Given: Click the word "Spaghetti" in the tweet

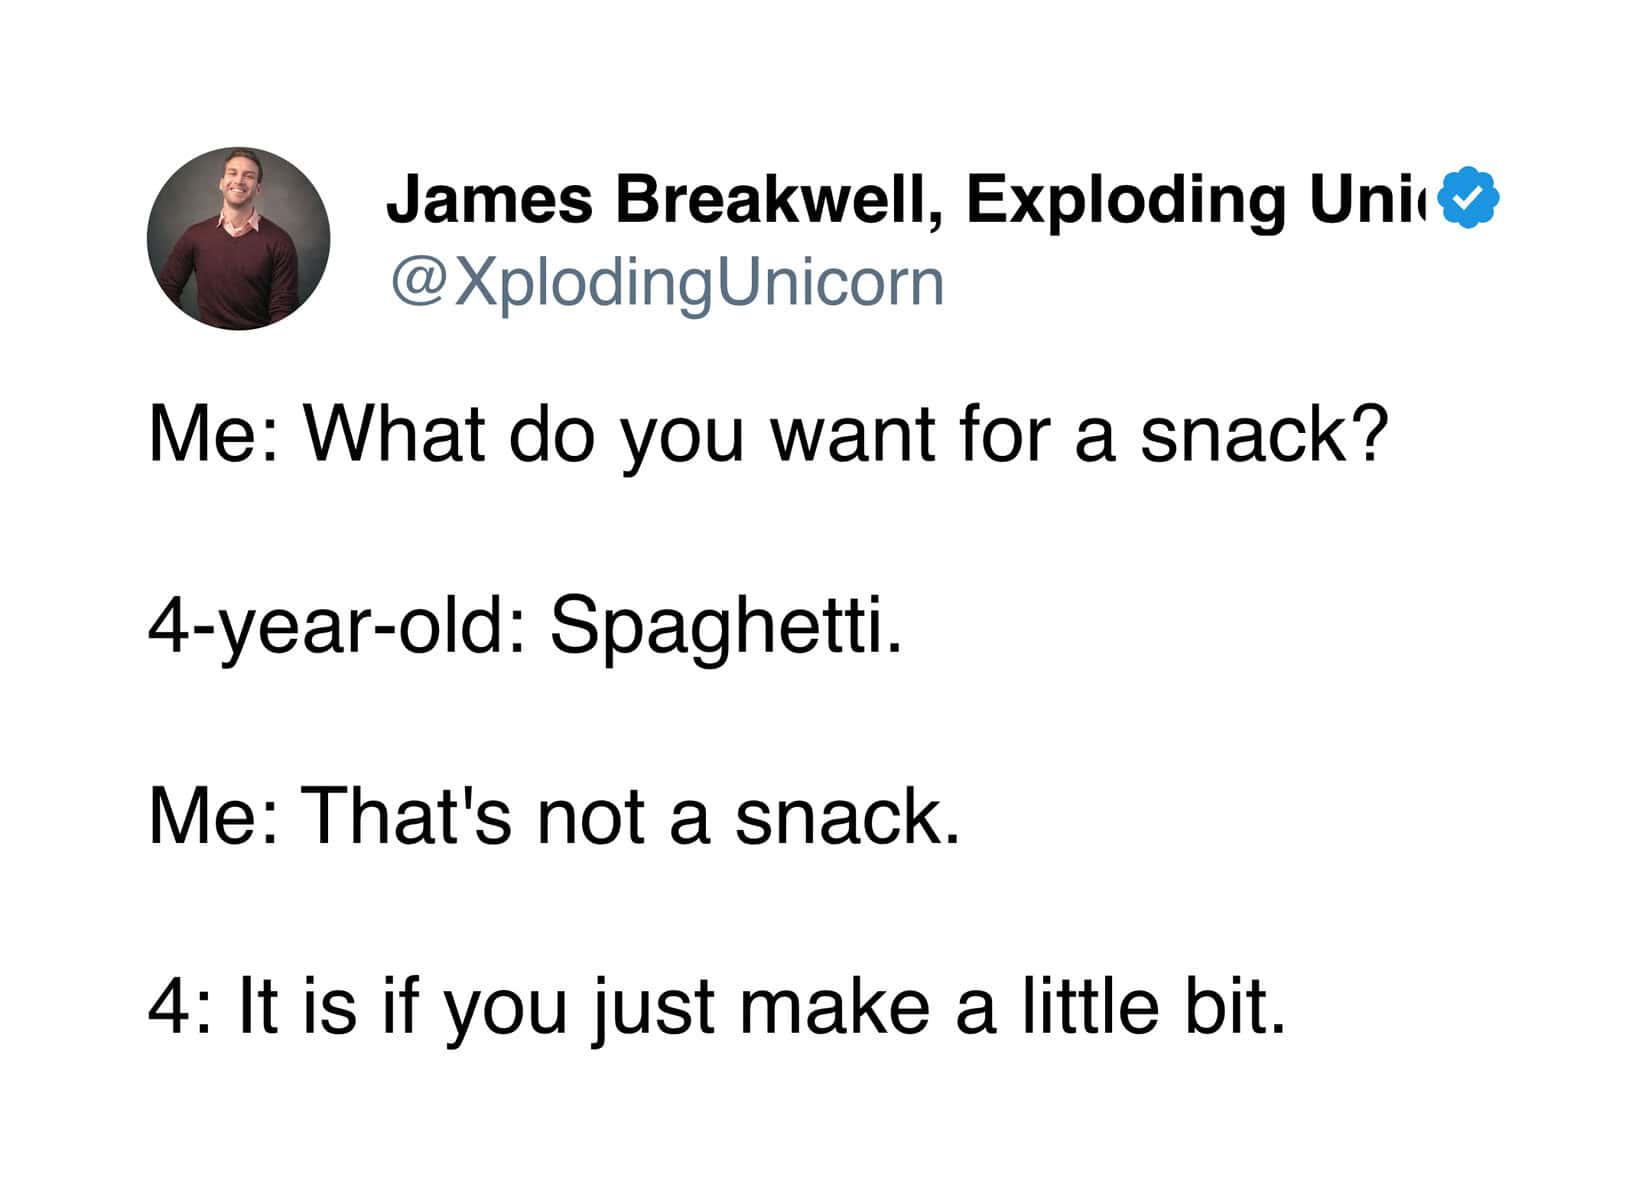Looking at the screenshot, I should pyautogui.click(x=724, y=626).
